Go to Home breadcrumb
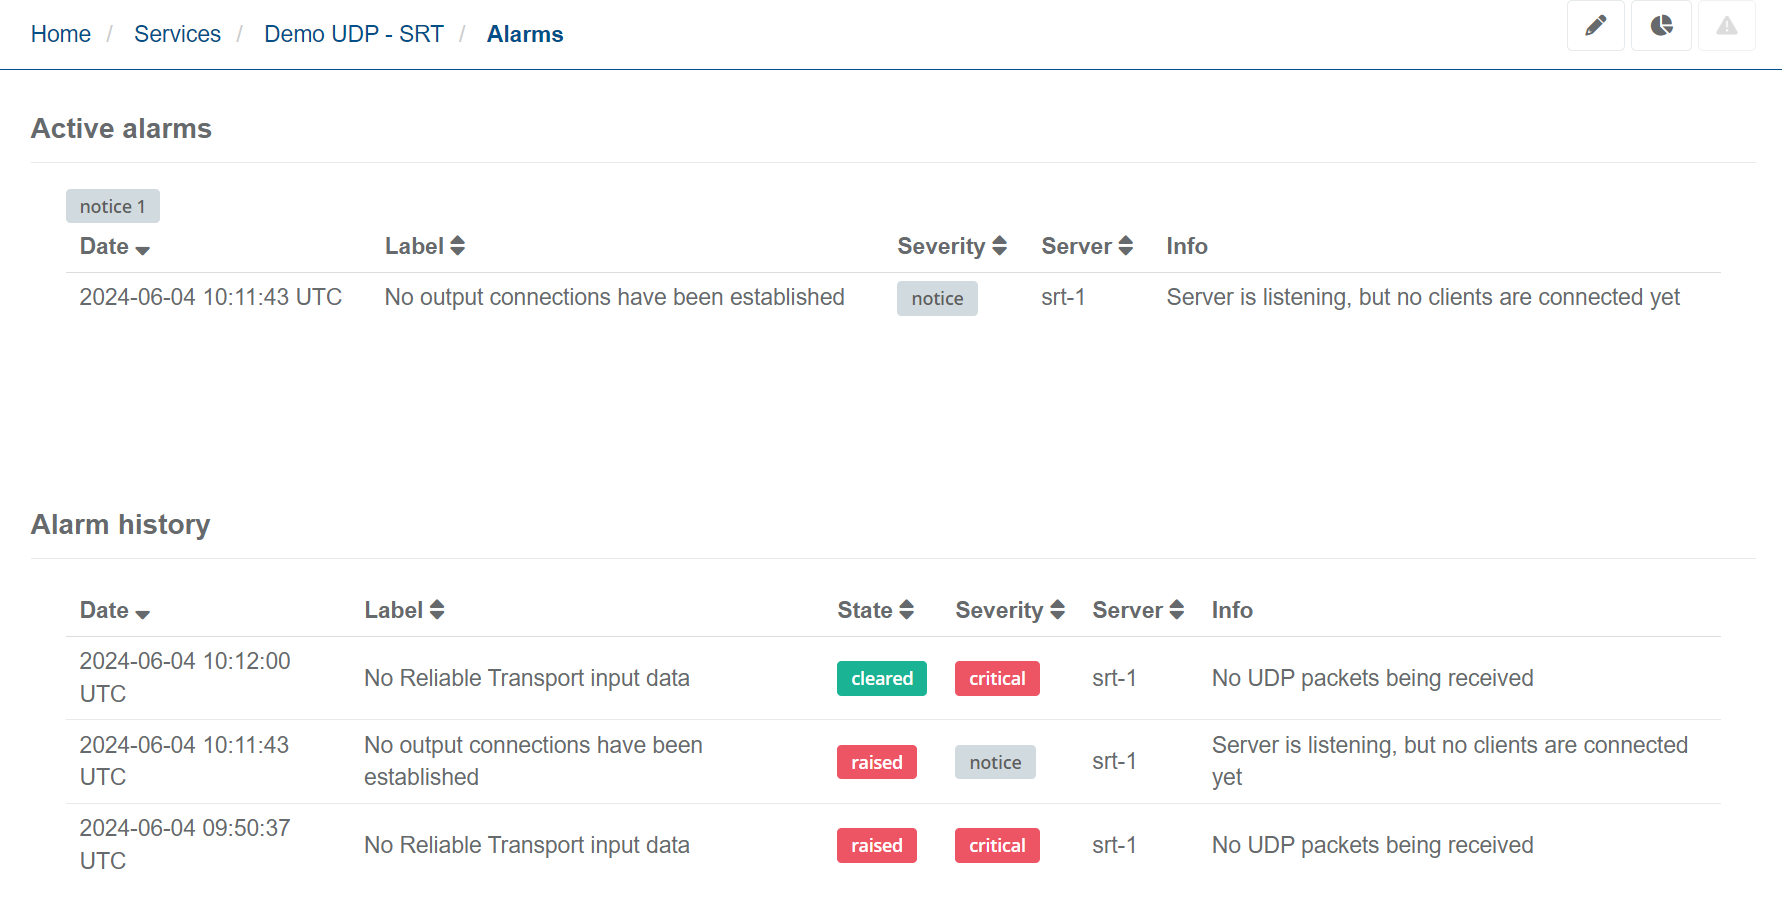This screenshot has width=1782, height=921. [61, 34]
